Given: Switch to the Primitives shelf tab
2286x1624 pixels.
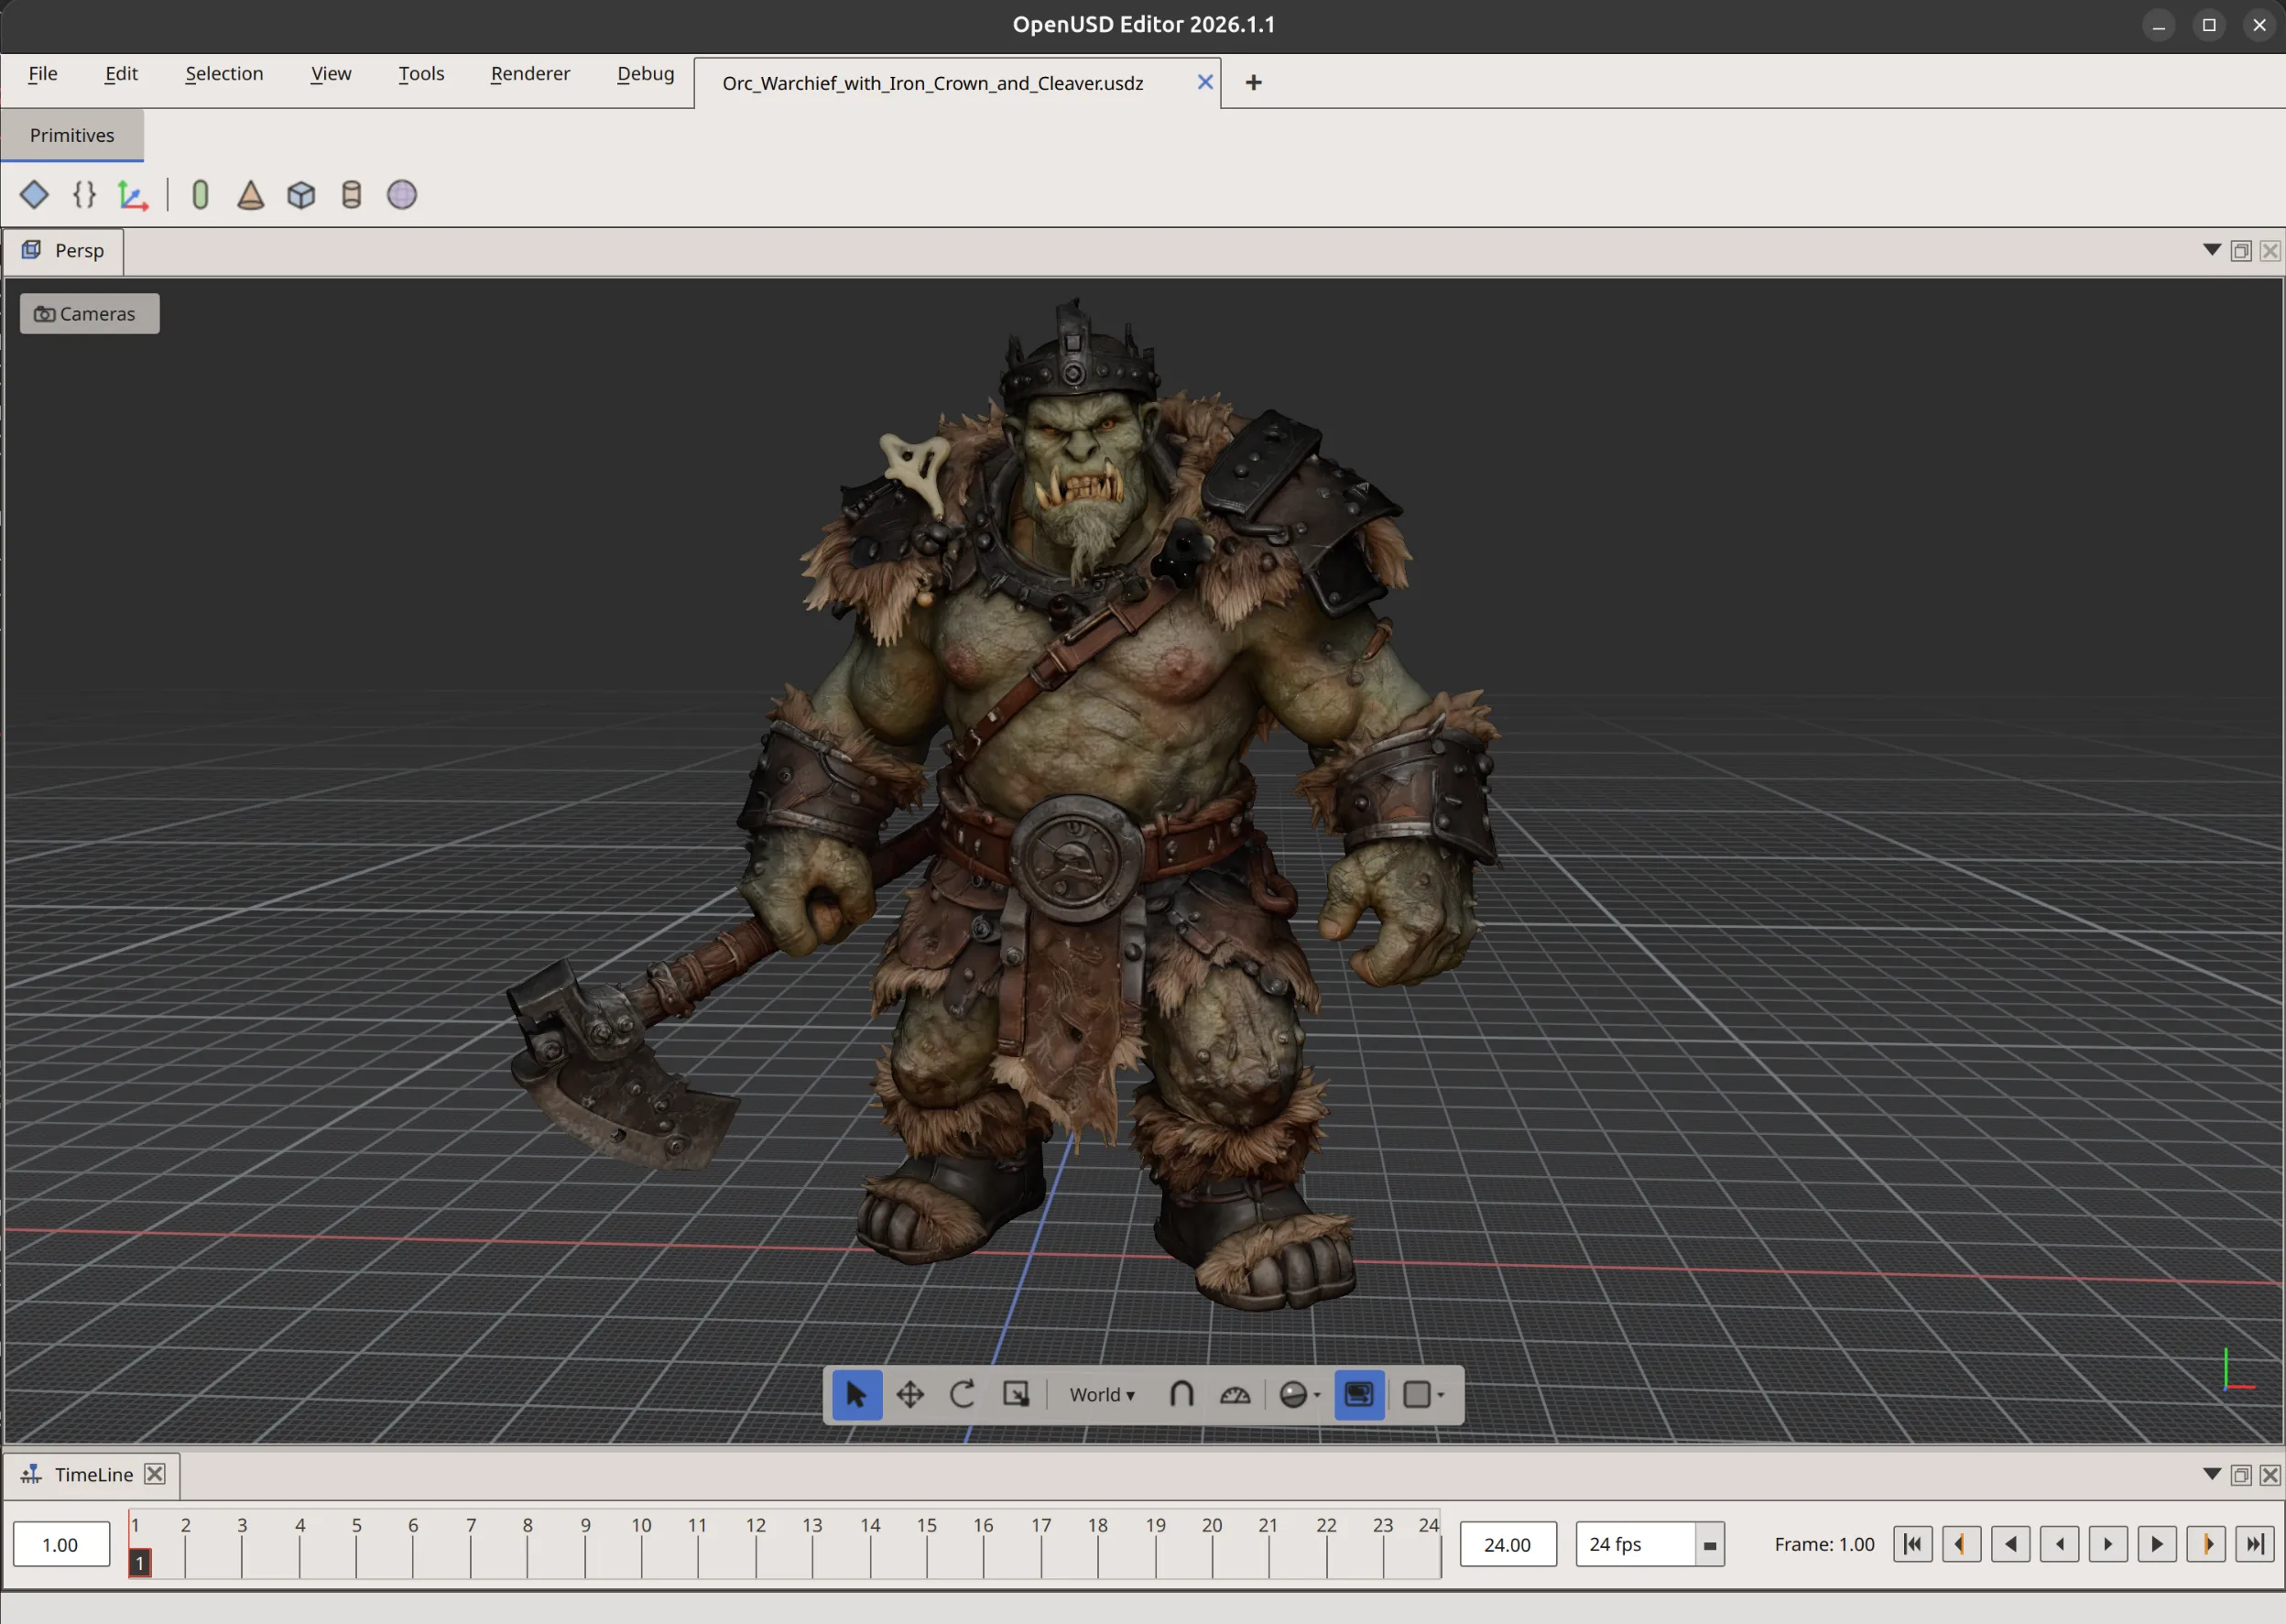Looking at the screenshot, I should 72,135.
